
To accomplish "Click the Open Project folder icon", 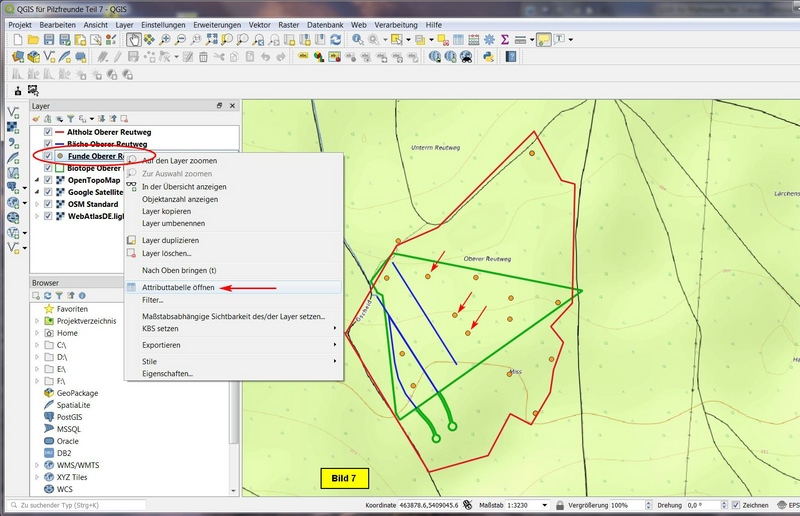I will 33,40.
